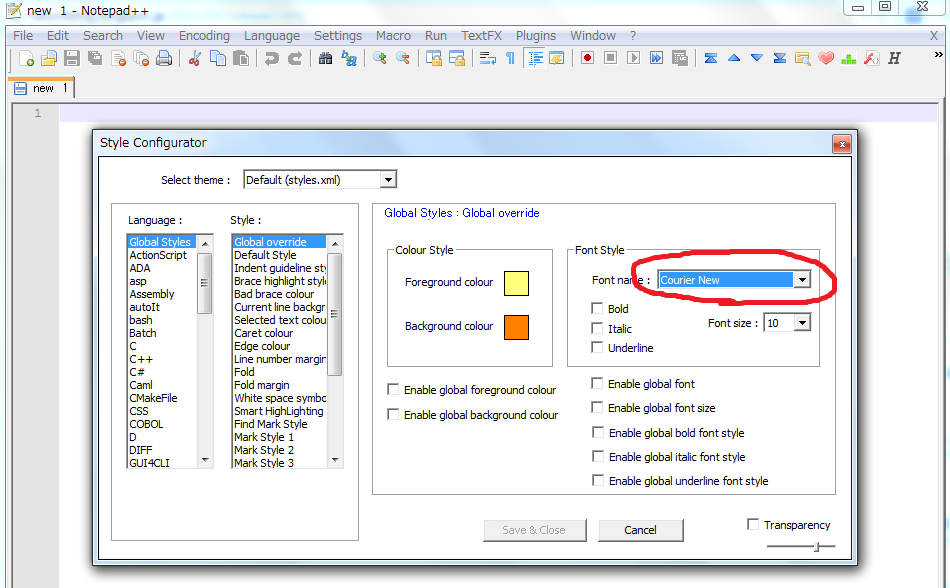The height and width of the screenshot is (588, 950).
Task: Click the Stop Recording macro icon
Action: point(610,58)
